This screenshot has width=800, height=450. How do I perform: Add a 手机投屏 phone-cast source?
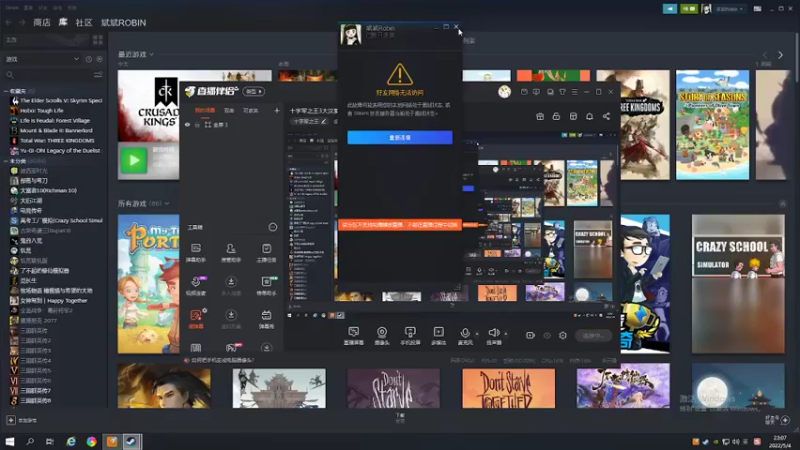(x=410, y=335)
